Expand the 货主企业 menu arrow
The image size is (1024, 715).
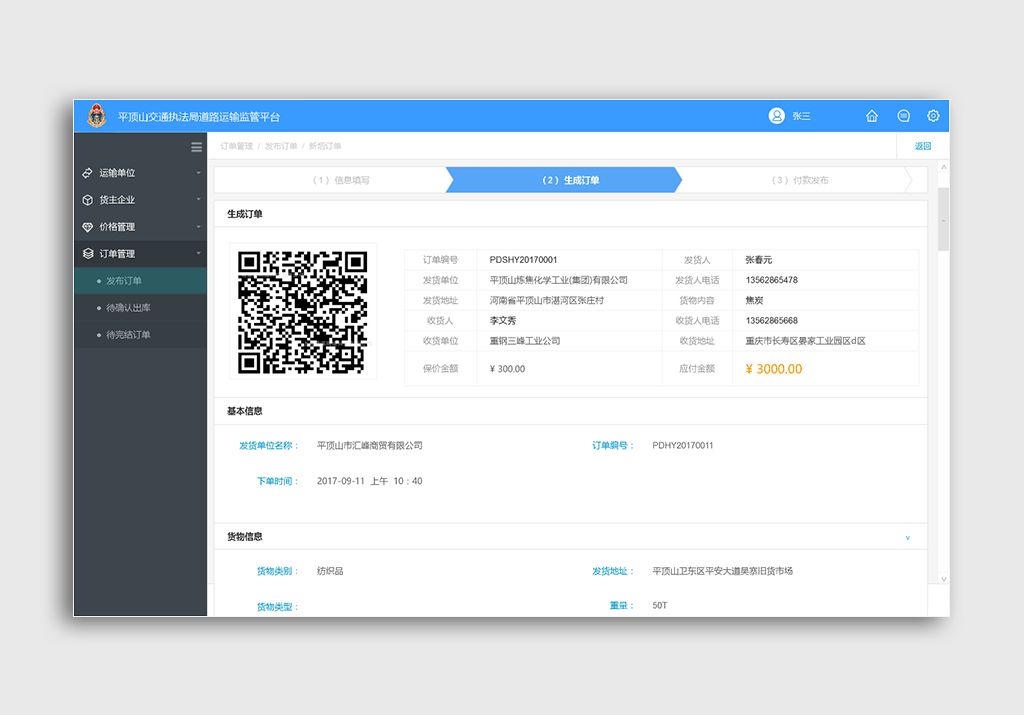[199, 200]
